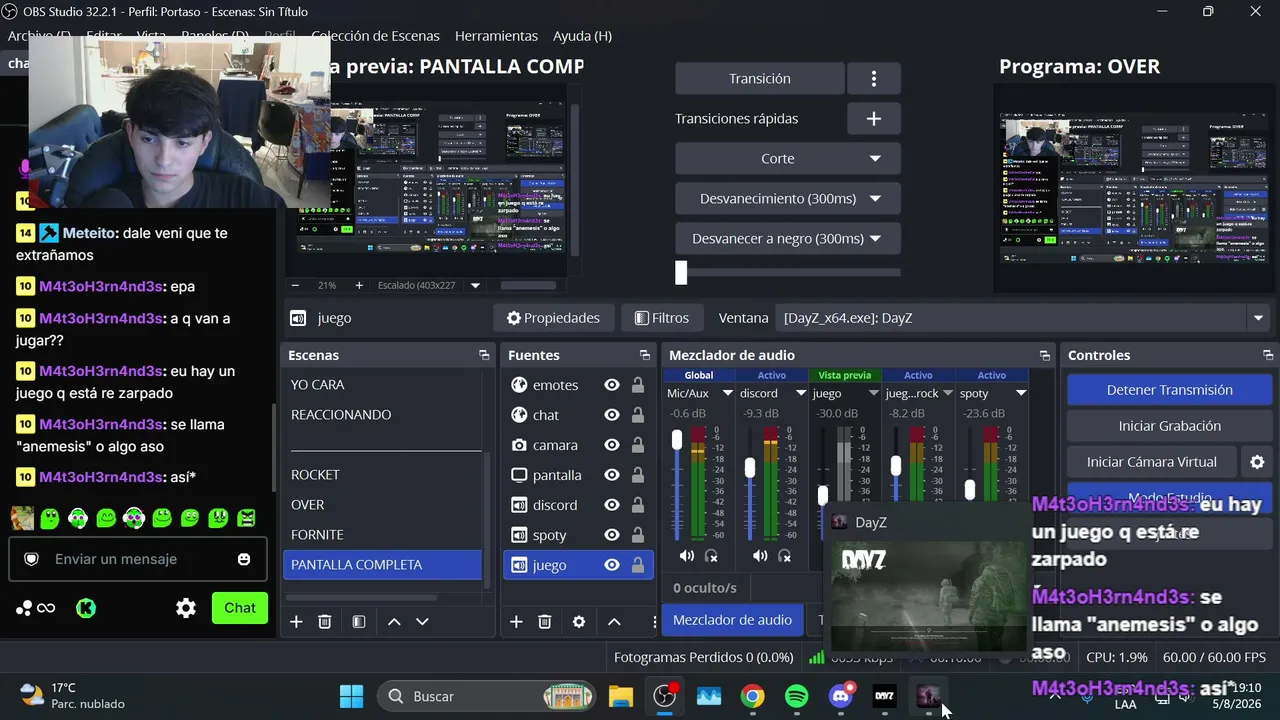Open Spotify from the taskbar
This screenshot has height=720, width=1280.
point(797,696)
